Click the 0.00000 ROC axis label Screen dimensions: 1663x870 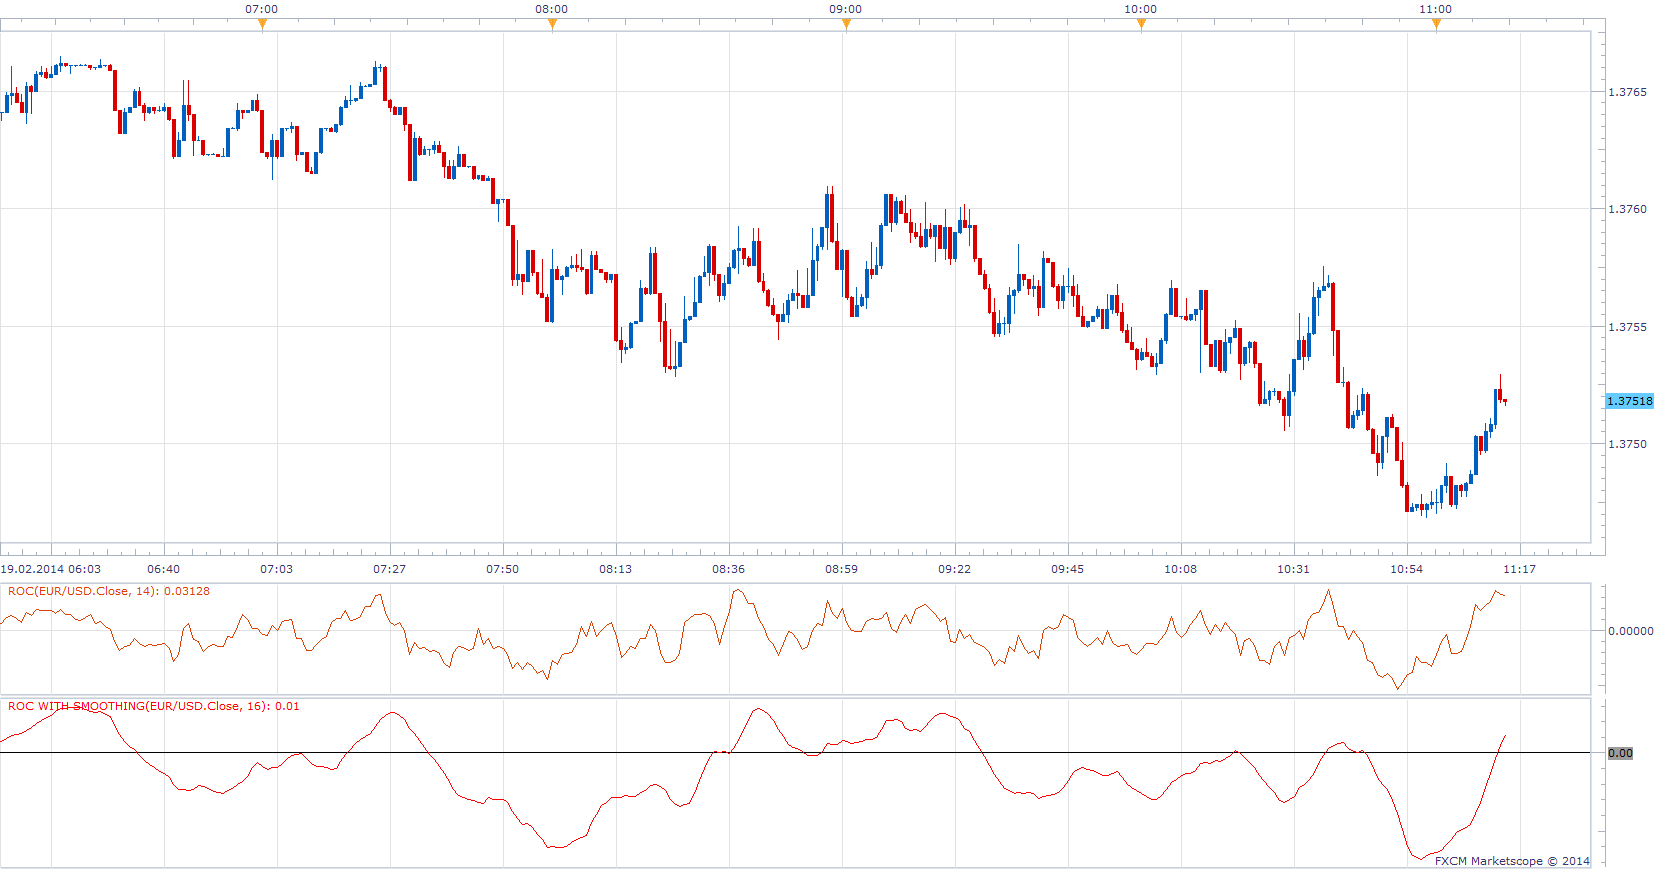tap(1630, 631)
